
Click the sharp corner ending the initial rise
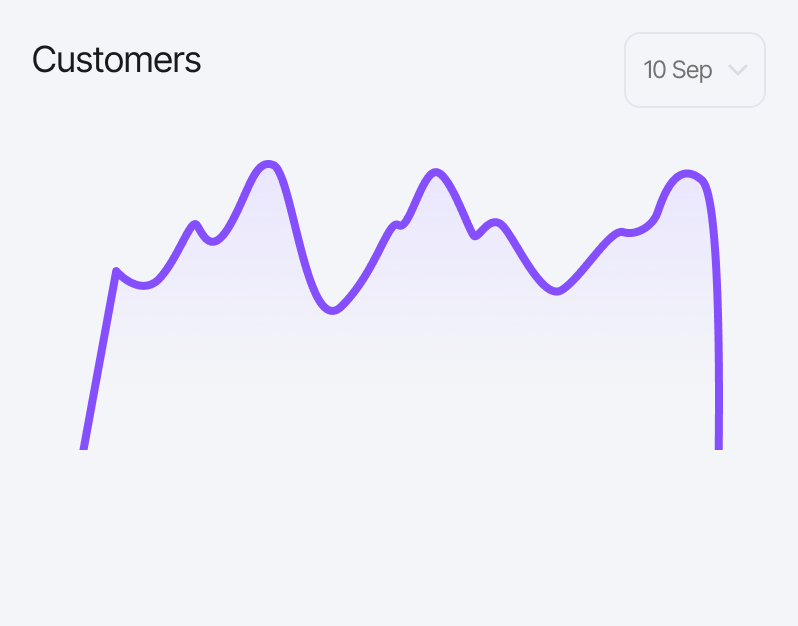[x=117, y=271]
